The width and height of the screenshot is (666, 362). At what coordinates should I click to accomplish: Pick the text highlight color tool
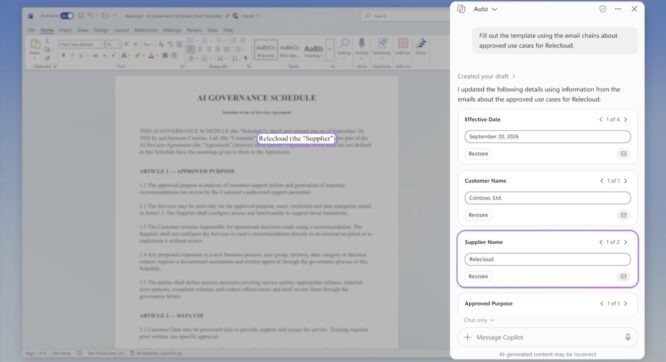(x=137, y=56)
